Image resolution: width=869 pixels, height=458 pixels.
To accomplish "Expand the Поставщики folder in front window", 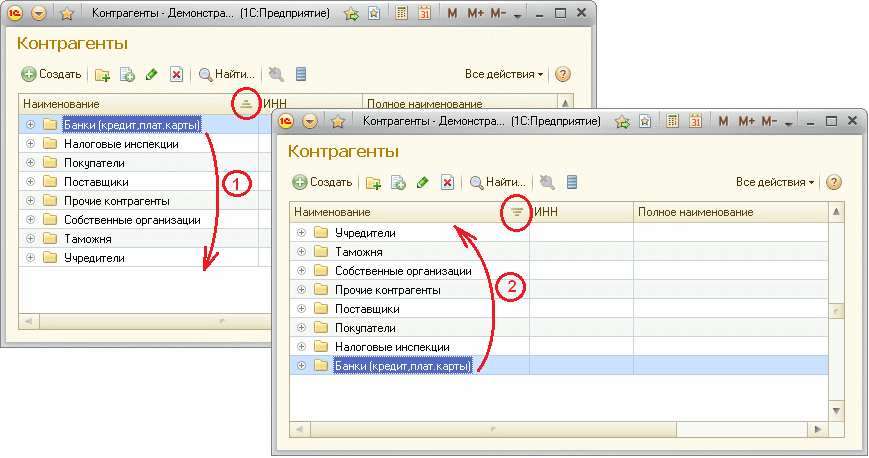I will pyautogui.click(x=301, y=309).
